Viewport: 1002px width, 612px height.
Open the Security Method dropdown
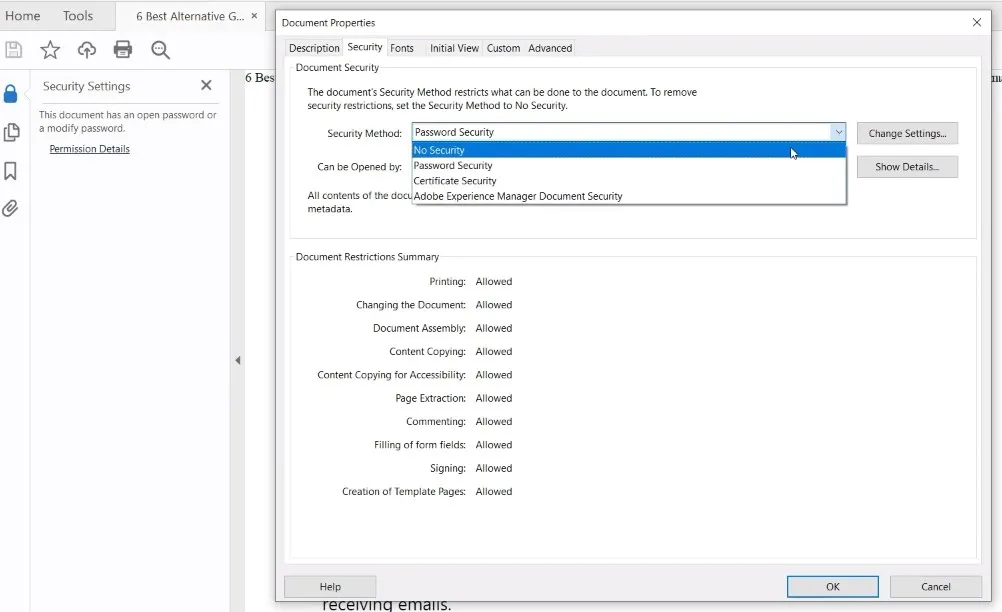(838, 131)
